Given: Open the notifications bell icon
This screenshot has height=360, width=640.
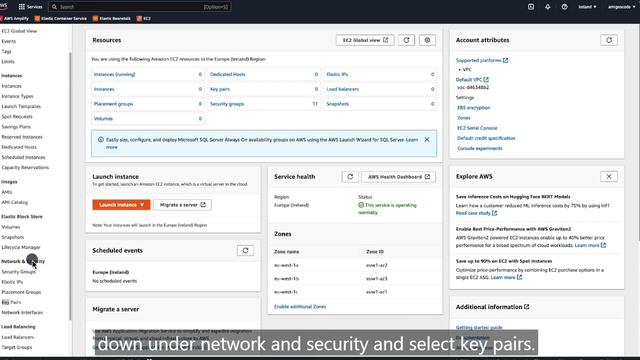Looking at the screenshot, I should click(x=547, y=7).
